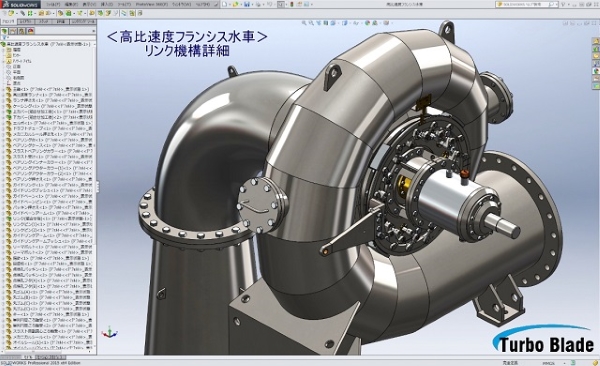This screenshot has height=366, width=600.
Task: Click the Edit Appearance sphere icon in view toolbar
Action: click(367, 23)
